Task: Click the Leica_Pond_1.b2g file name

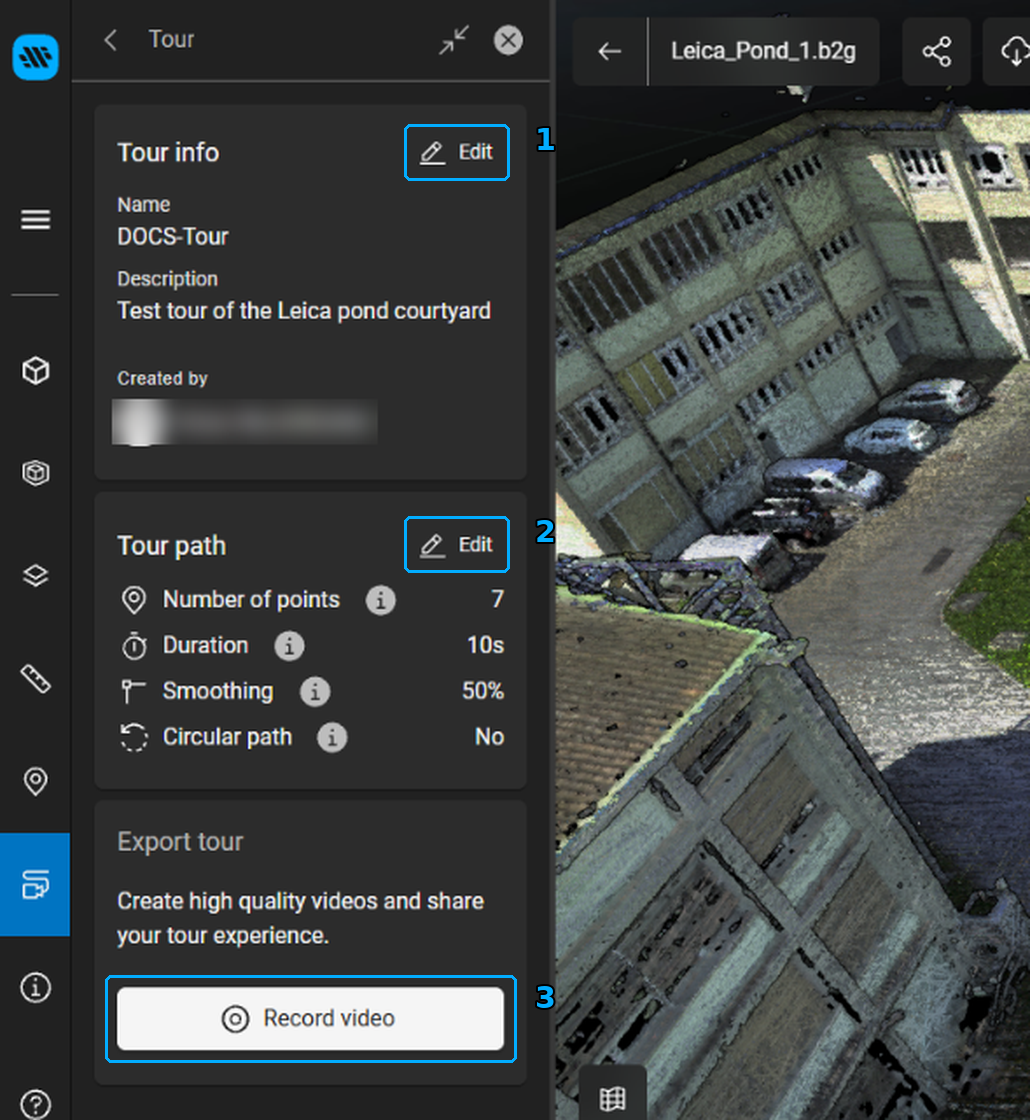Action: (763, 51)
